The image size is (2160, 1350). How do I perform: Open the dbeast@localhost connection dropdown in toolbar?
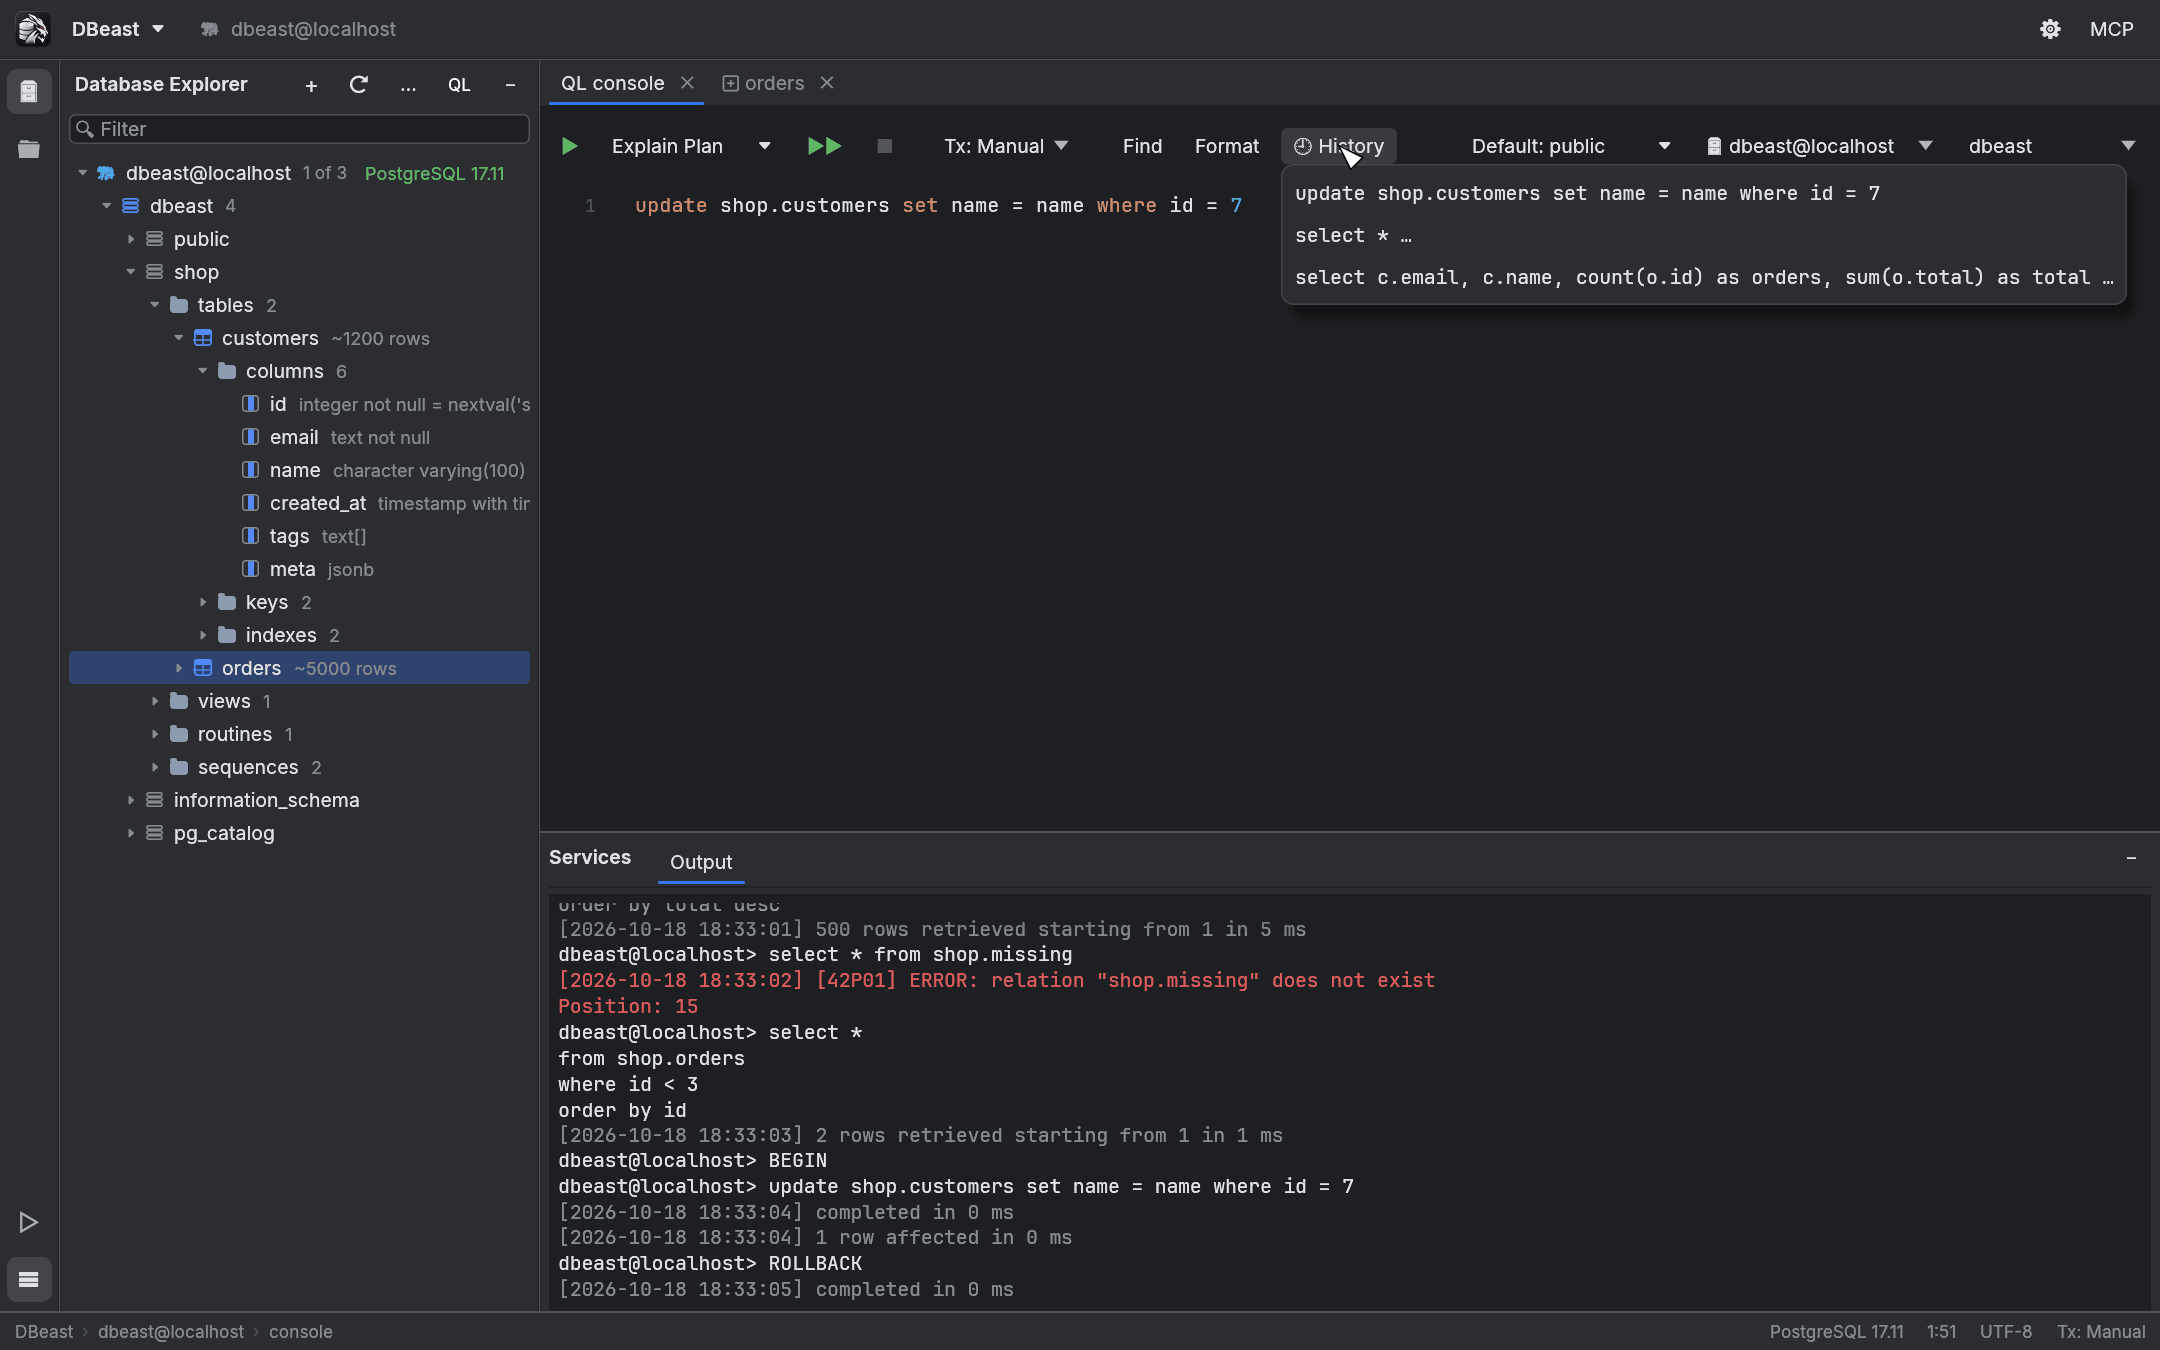[x=1820, y=146]
